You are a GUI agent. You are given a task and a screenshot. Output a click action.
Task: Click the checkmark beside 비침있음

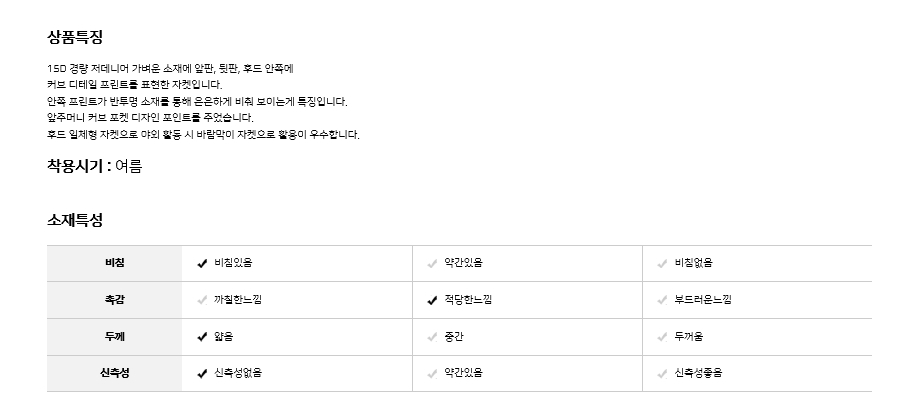(202, 263)
